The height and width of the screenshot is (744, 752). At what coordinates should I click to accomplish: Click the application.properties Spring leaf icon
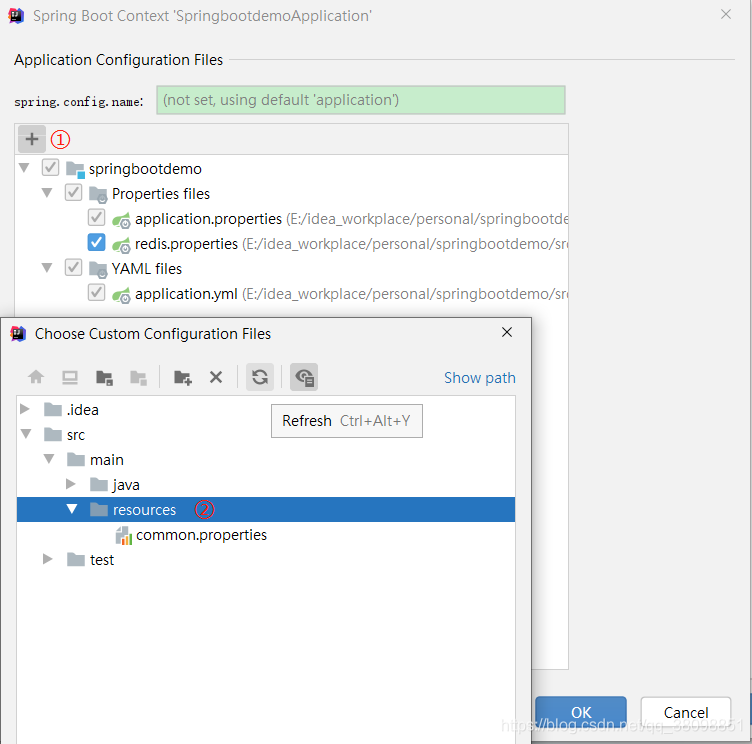pyautogui.click(x=121, y=220)
